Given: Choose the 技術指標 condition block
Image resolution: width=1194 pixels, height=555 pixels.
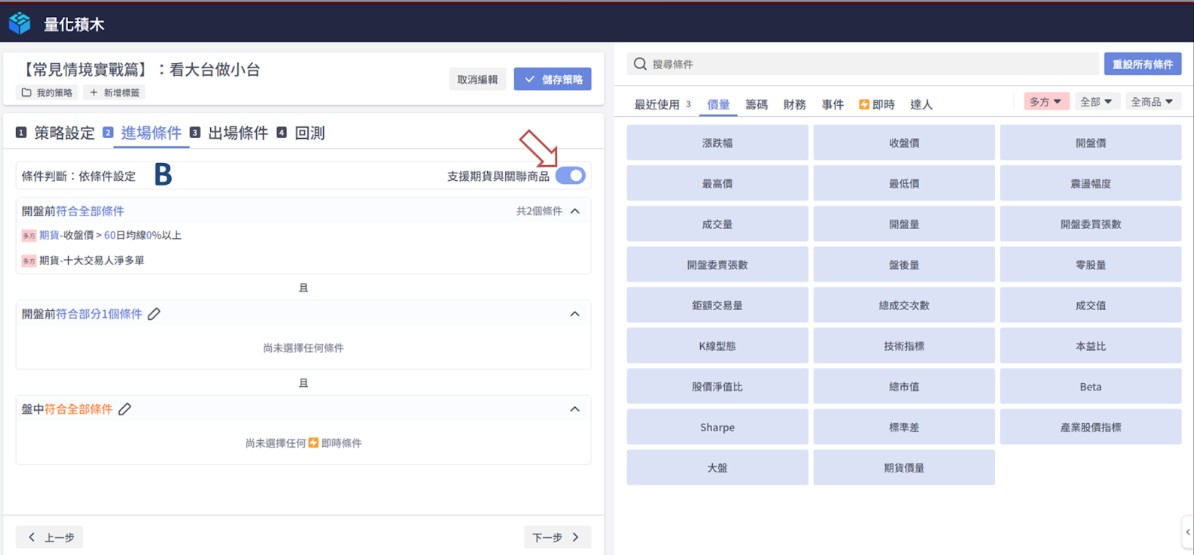Looking at the screenshot, I should tap(903, 346).
